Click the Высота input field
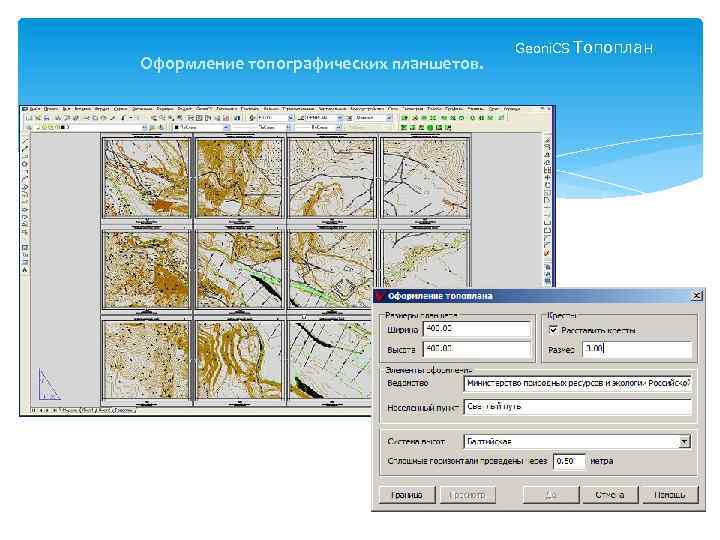 click(x=477, y=349)
